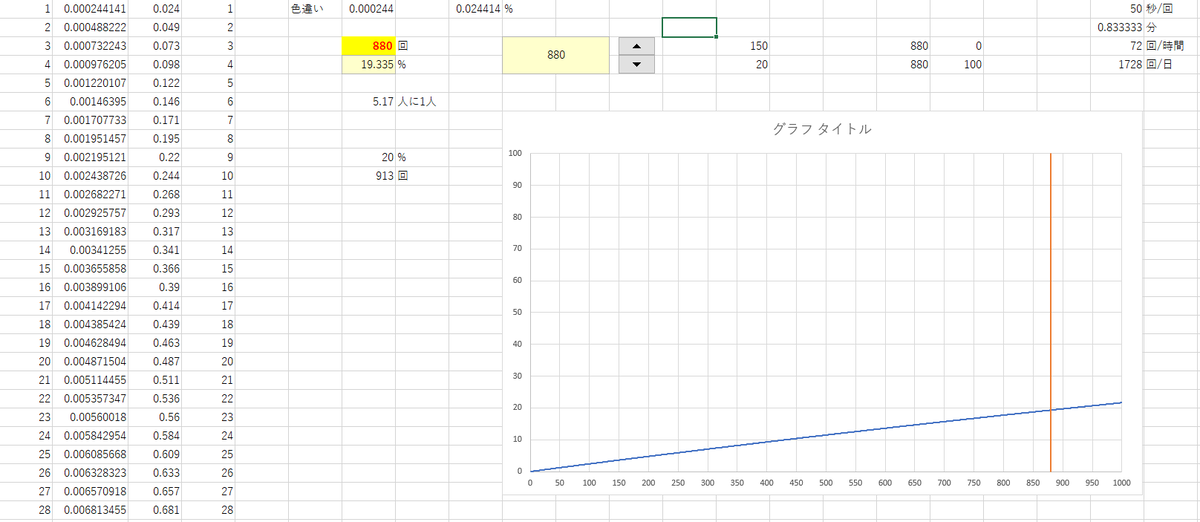Click the cell with text 人に1人

(421, 102)
